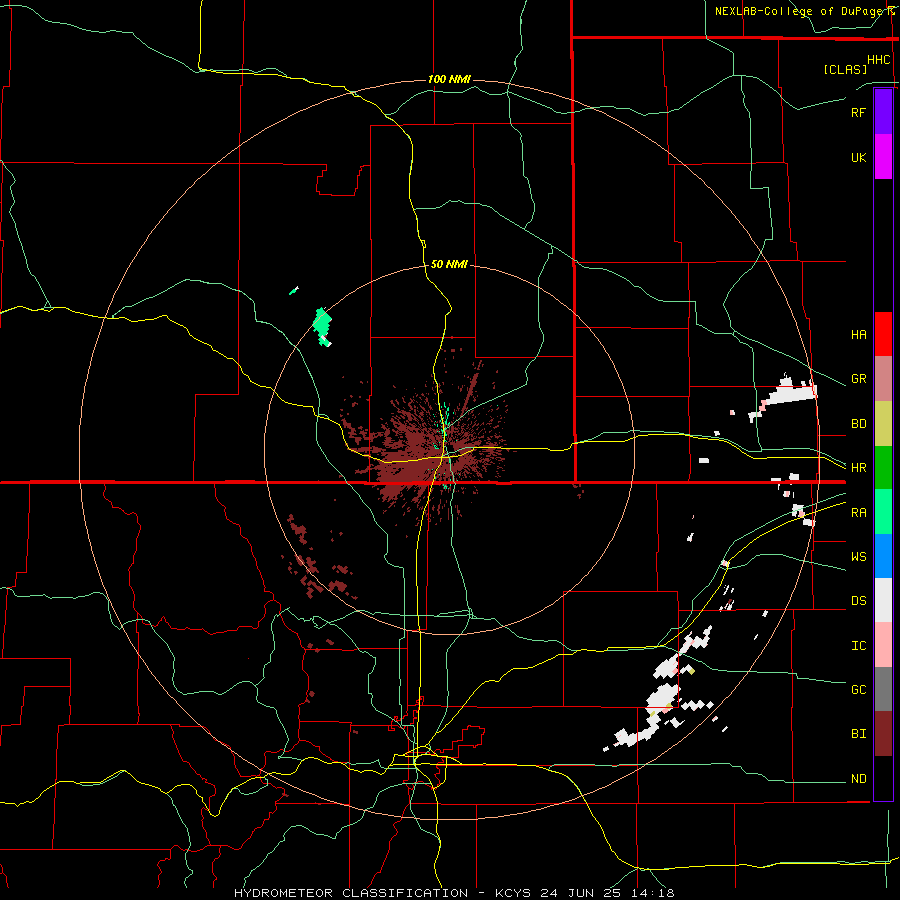Click the ND black legend swatch

(x=883, y=778)
